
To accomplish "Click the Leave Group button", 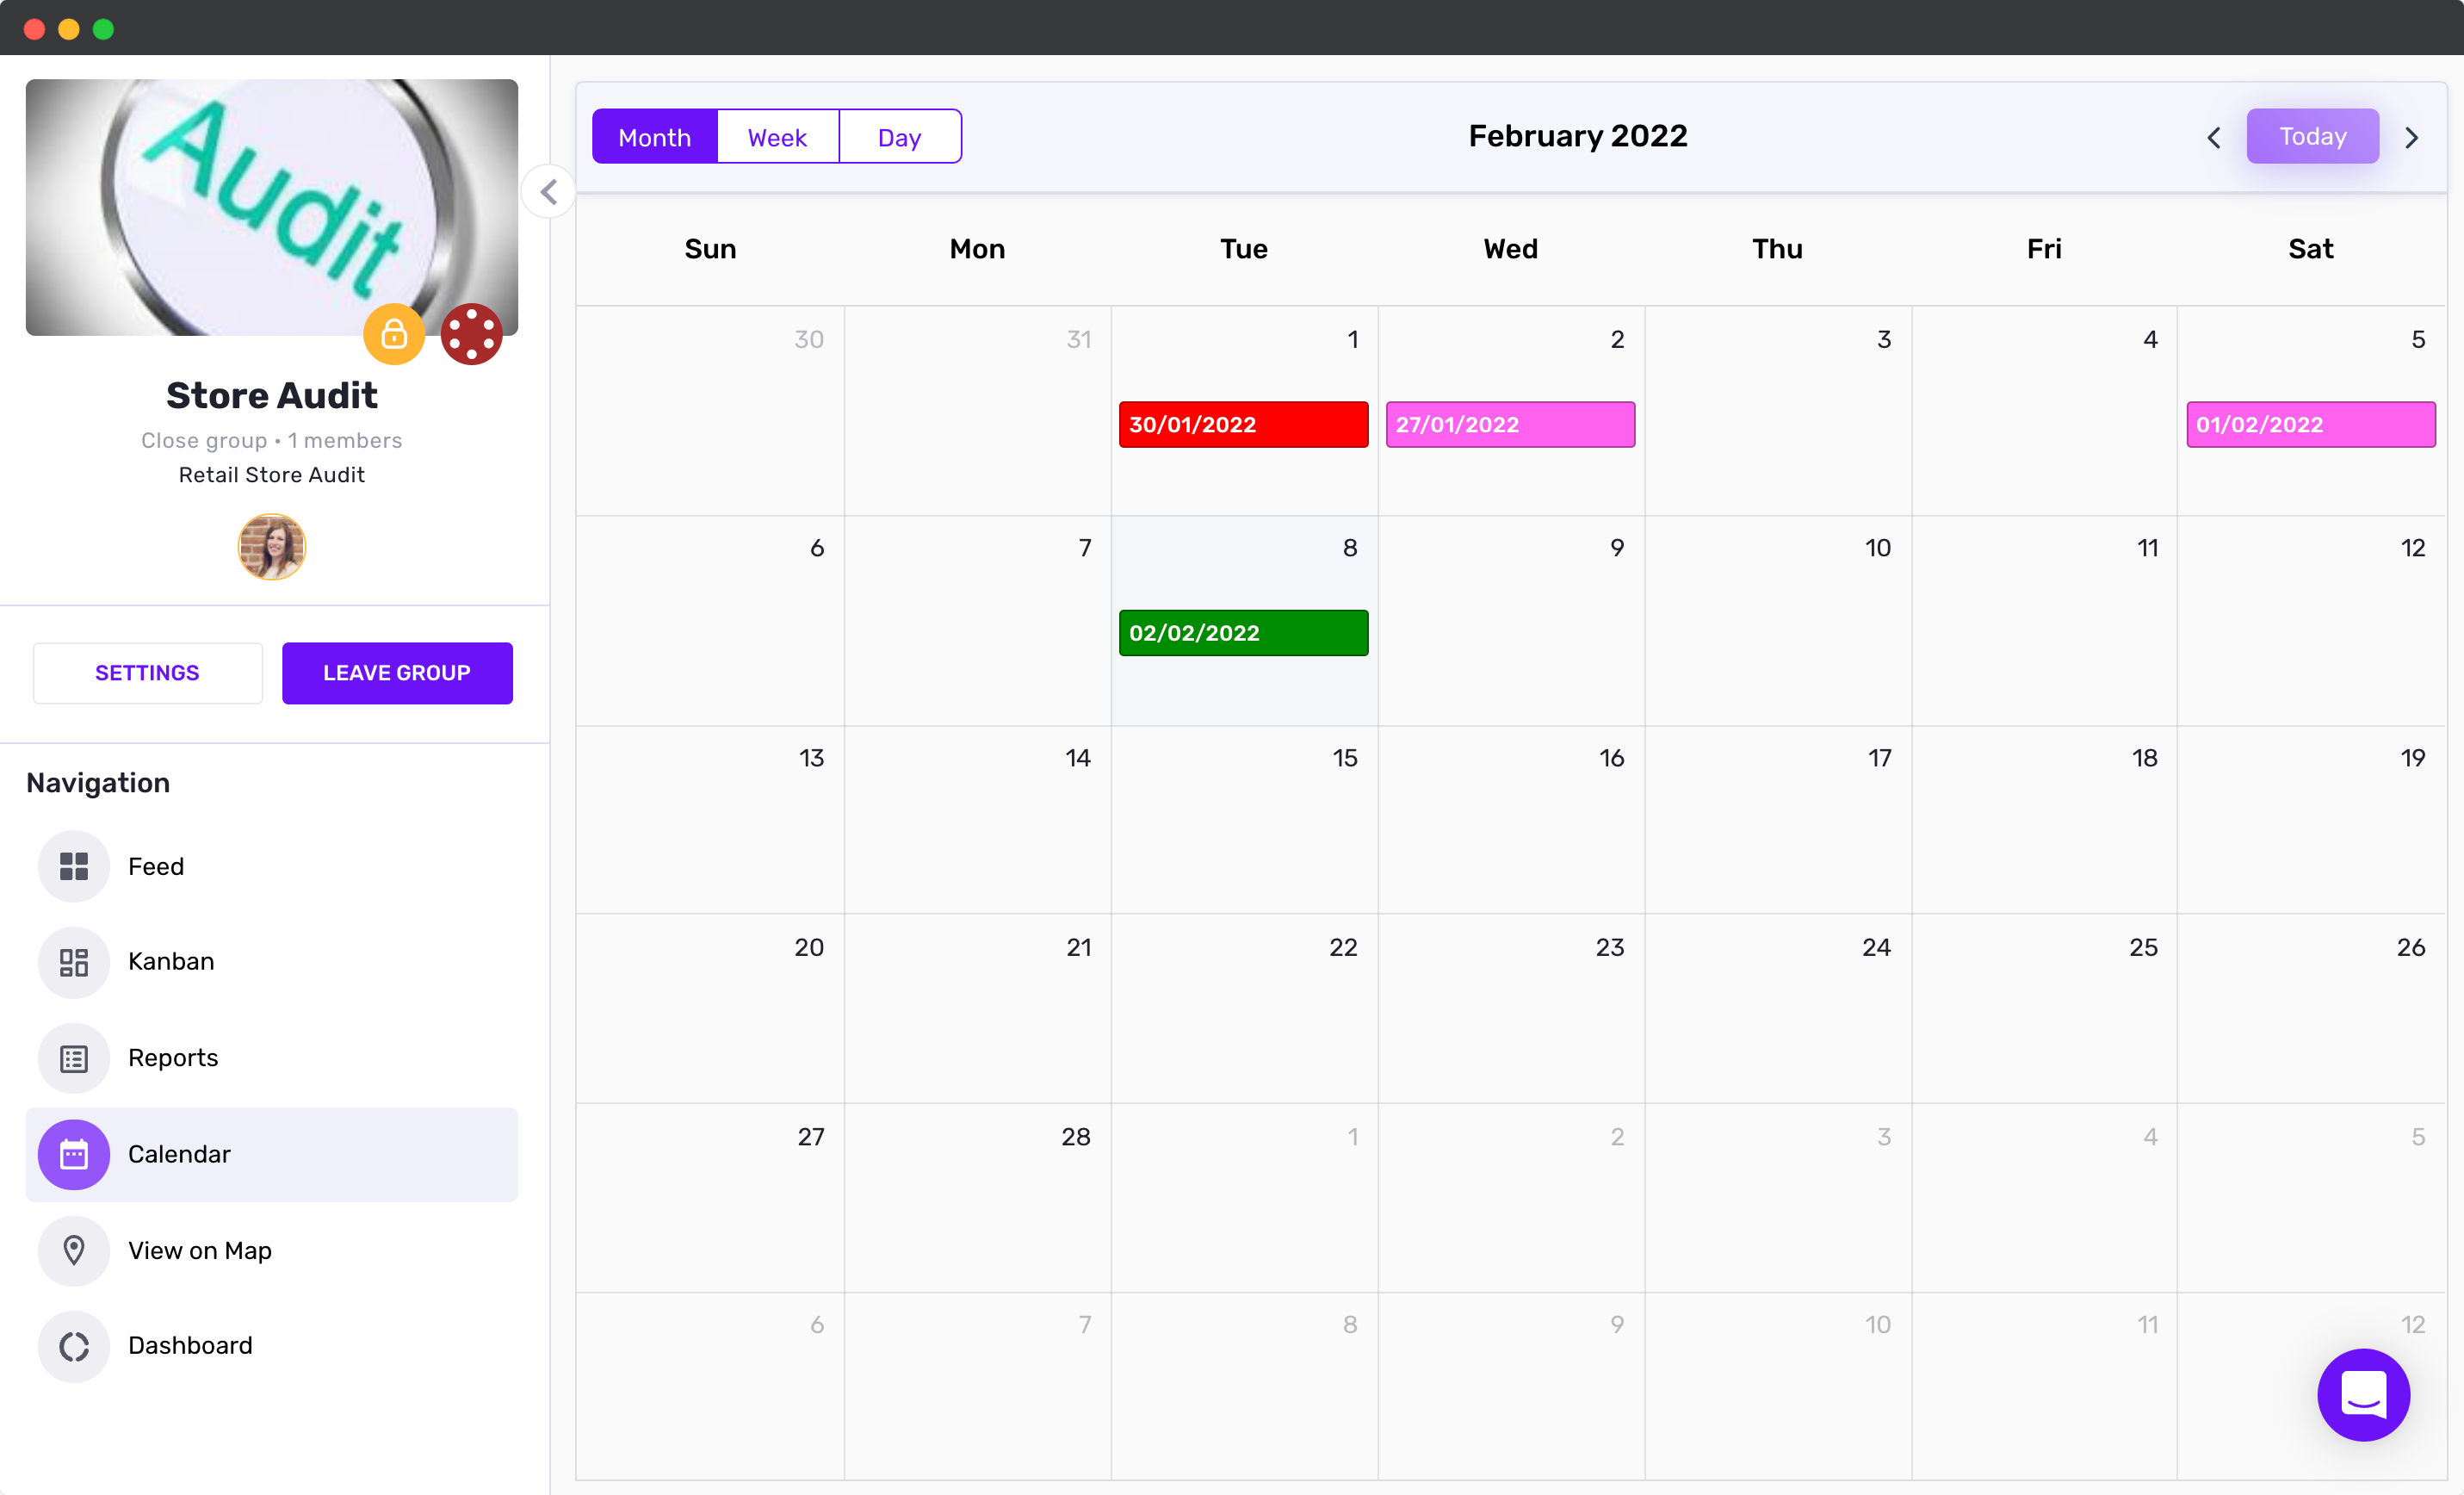I will click(x=397, y=673).
